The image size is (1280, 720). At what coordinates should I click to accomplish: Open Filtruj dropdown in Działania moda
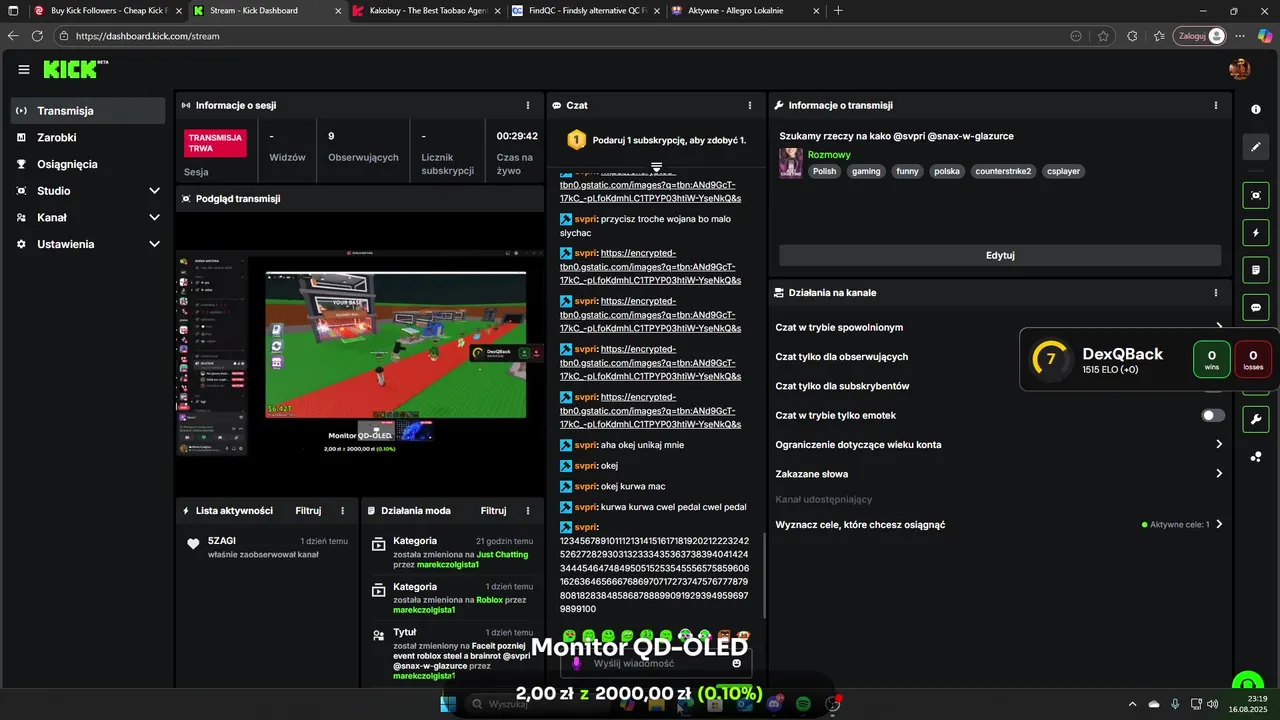pyautogui.click(x=493, y=510)
